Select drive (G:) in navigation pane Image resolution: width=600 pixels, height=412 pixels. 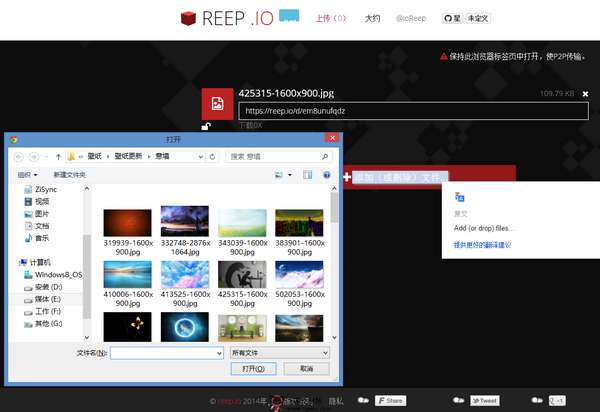tap(43, 324)
